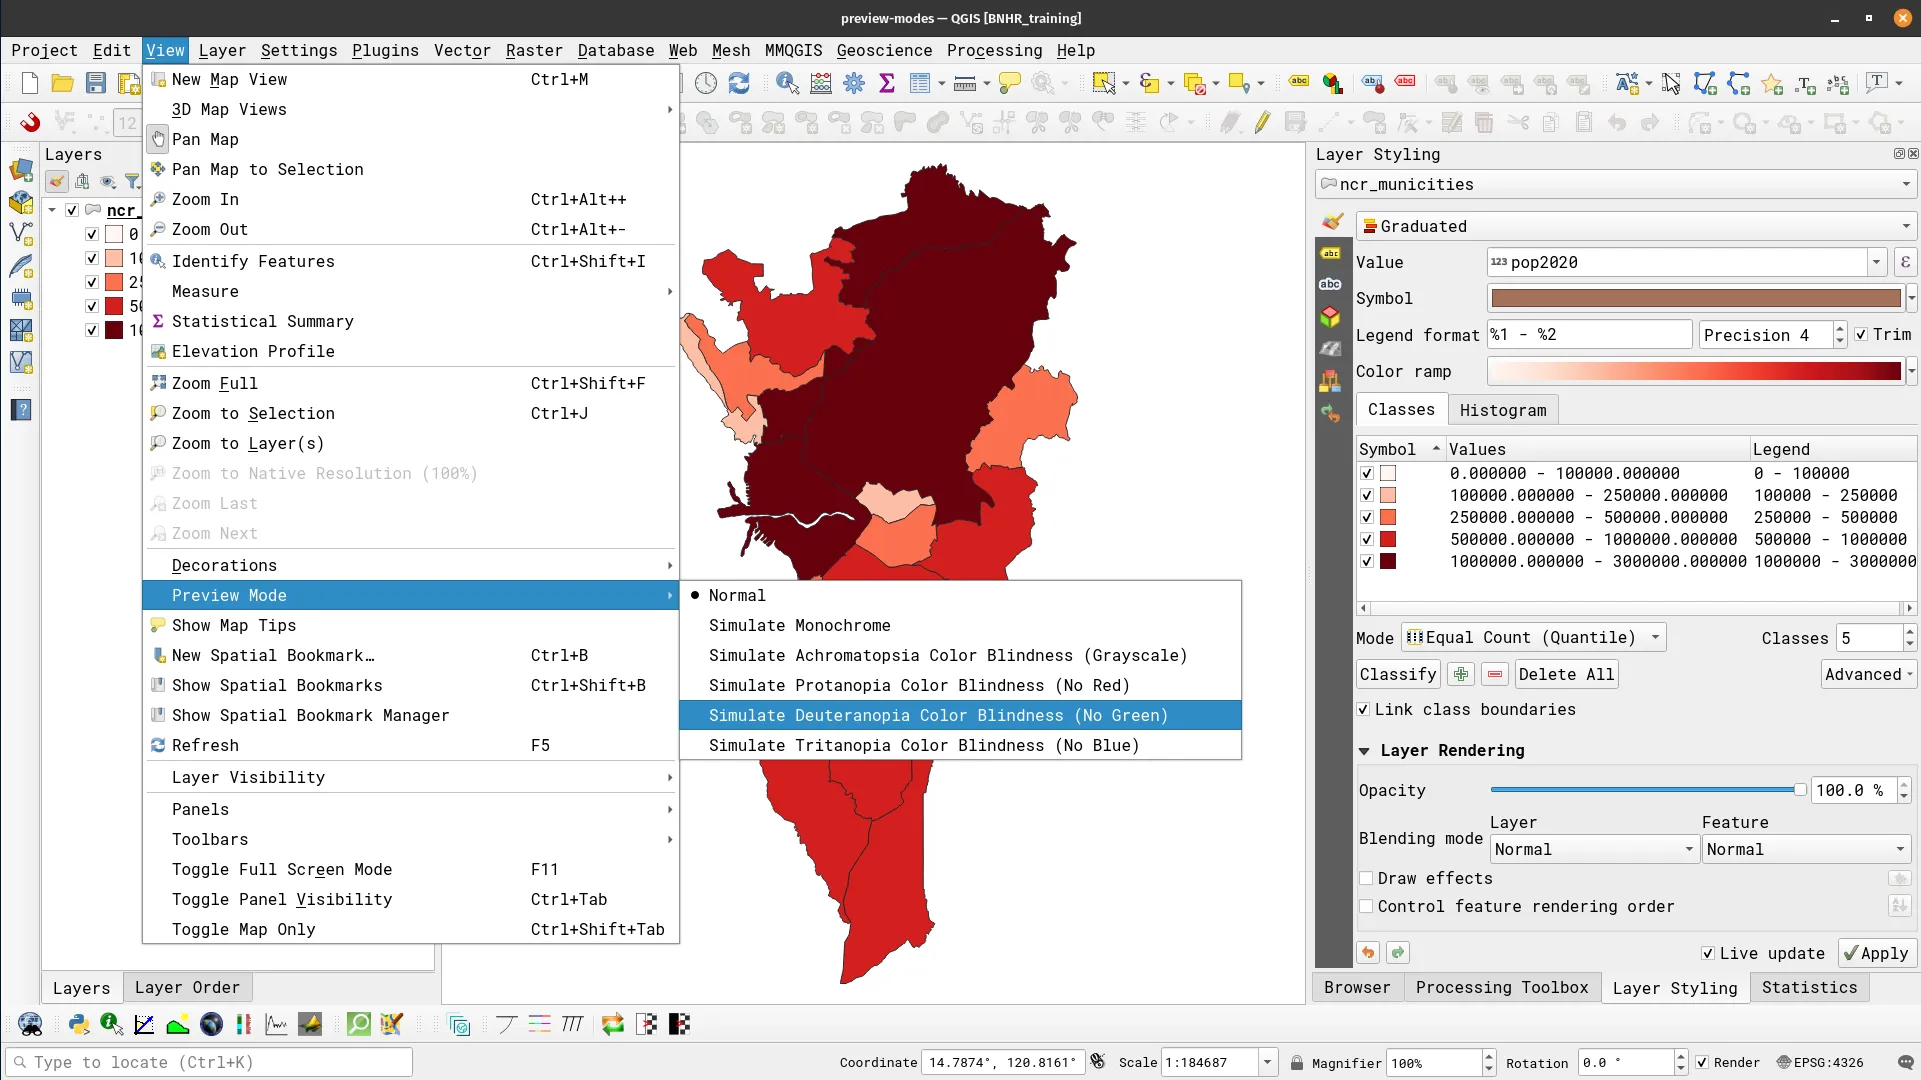Collapse the Layer Rendering section
The image size is (1921, 1080).
tap(1366, 751)
